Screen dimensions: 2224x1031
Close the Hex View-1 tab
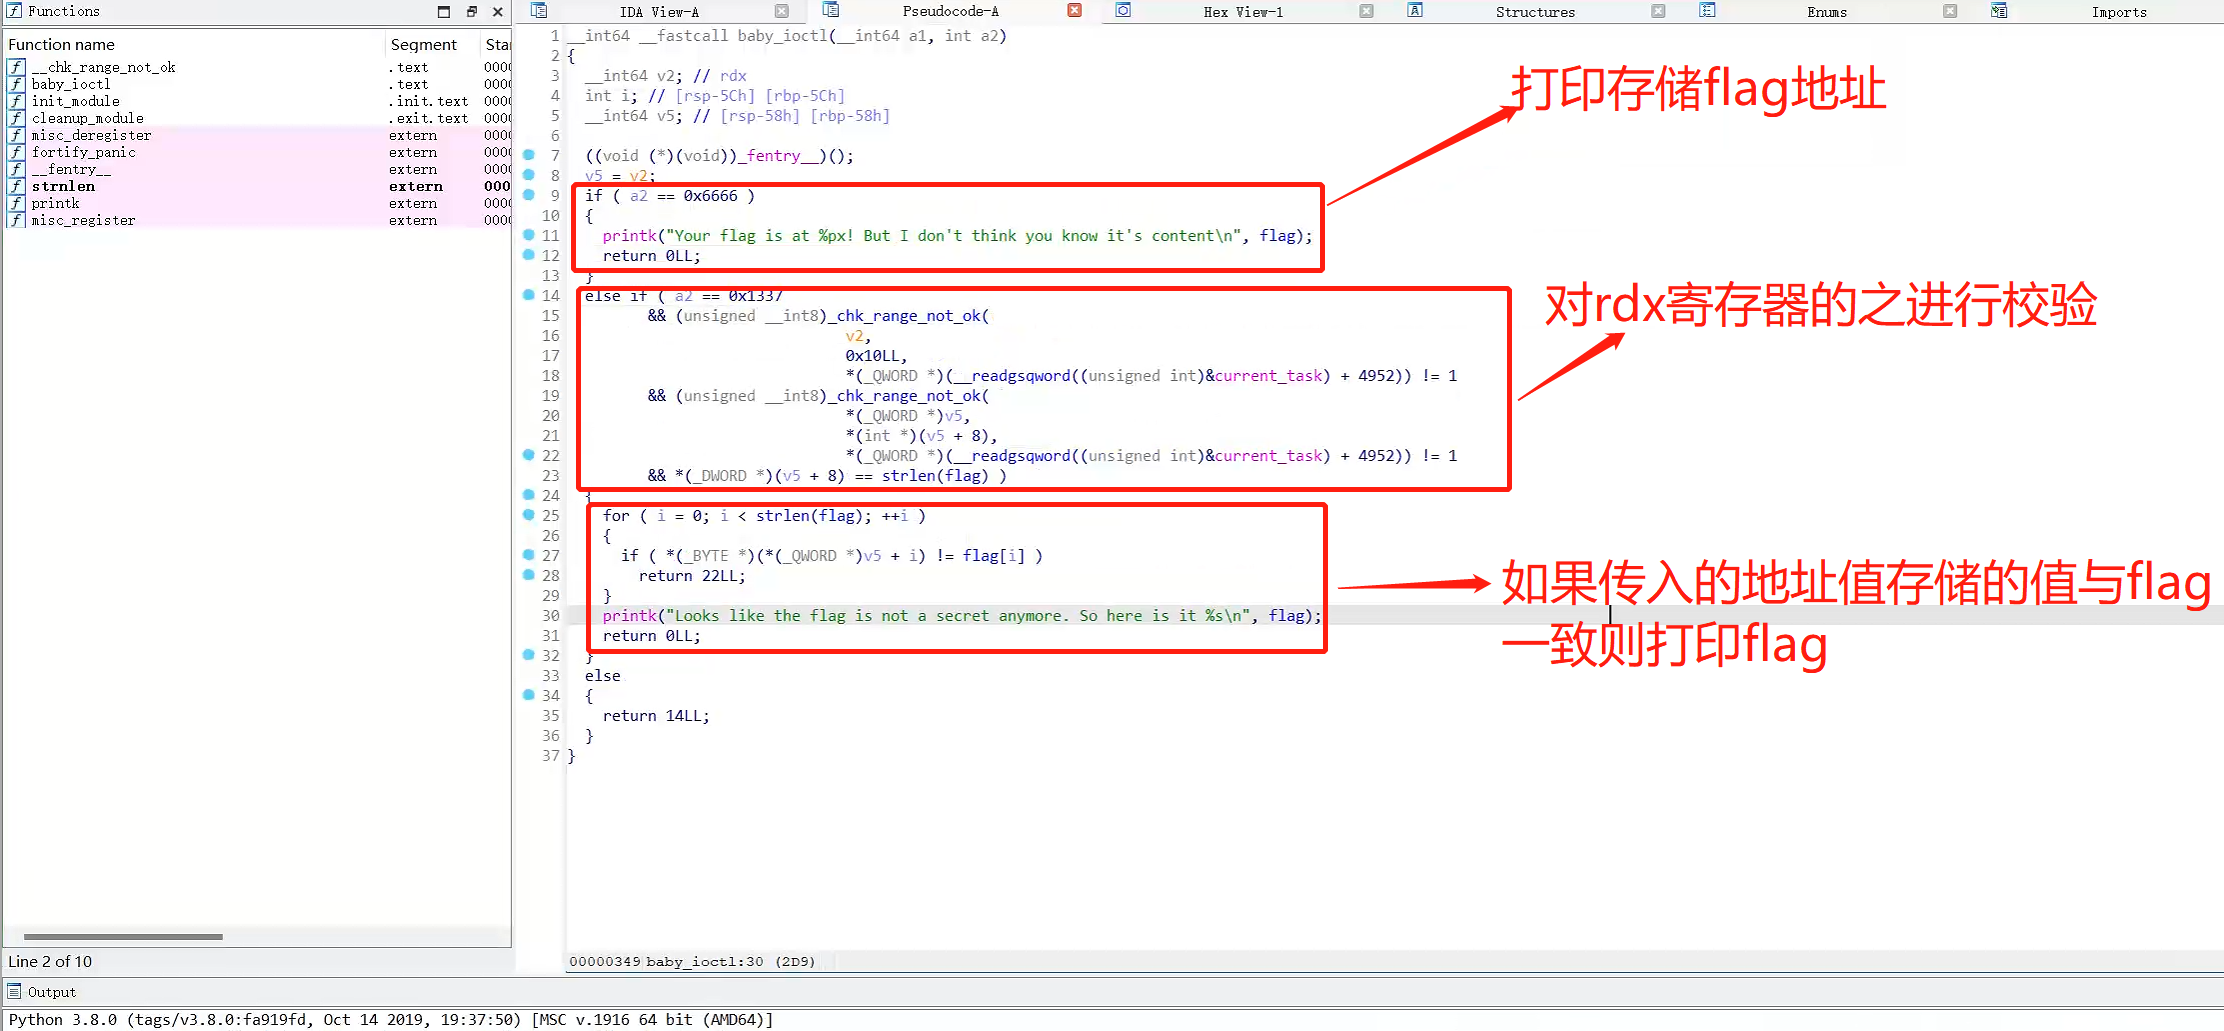click(1366, 11)
